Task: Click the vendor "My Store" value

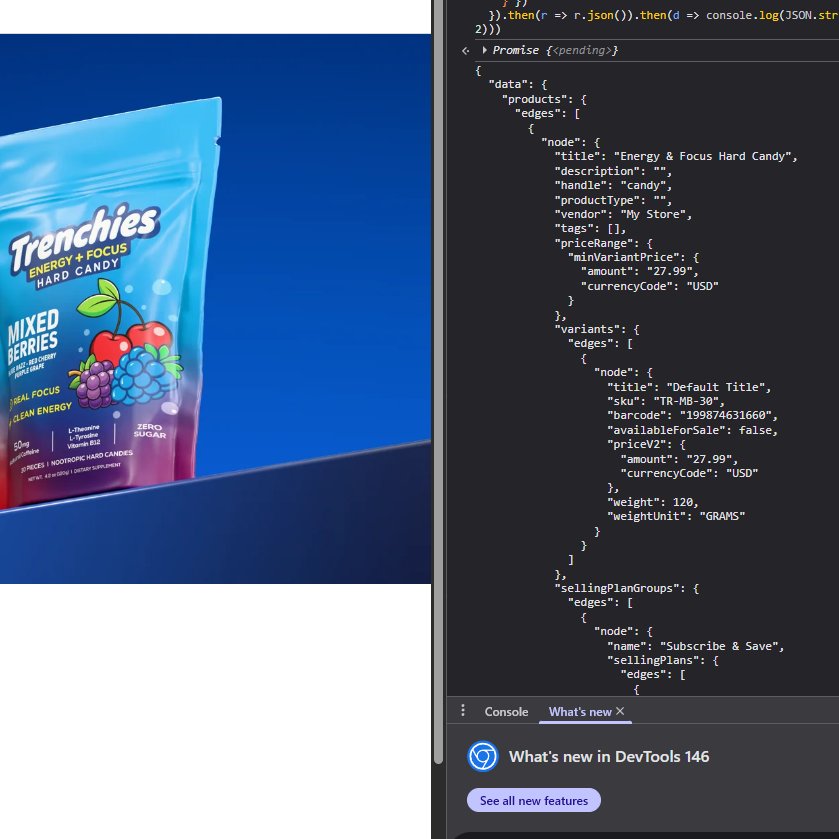Action: [x=655, y=215]
